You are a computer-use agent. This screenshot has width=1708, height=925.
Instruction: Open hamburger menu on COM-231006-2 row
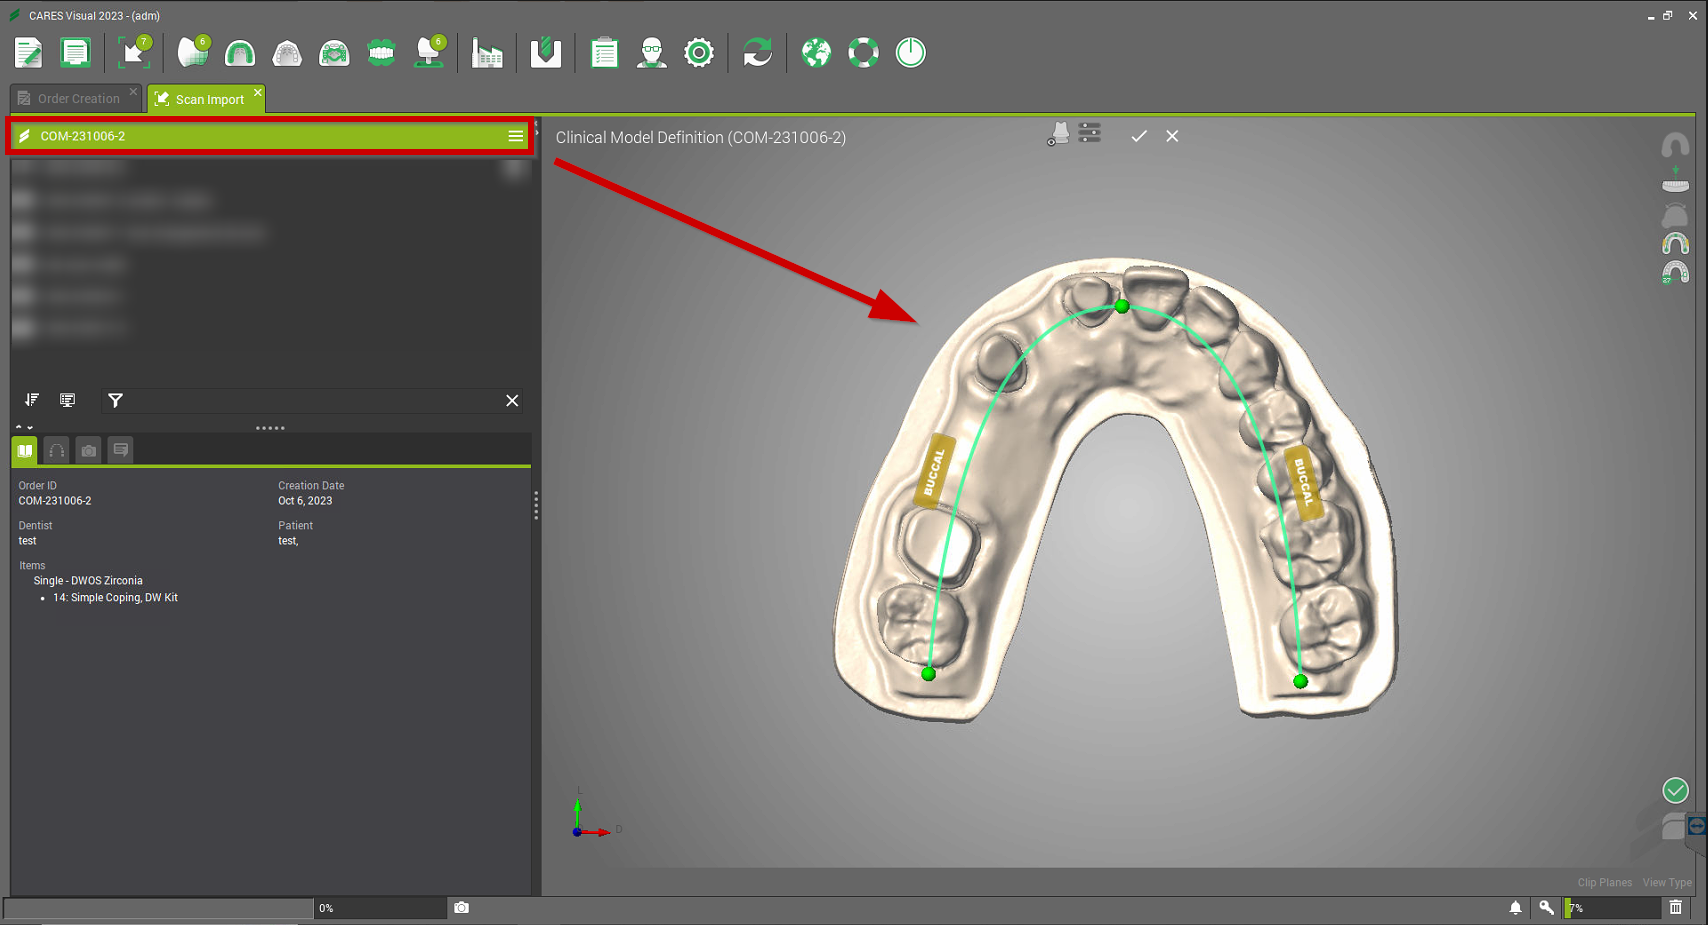pos(515,136)
